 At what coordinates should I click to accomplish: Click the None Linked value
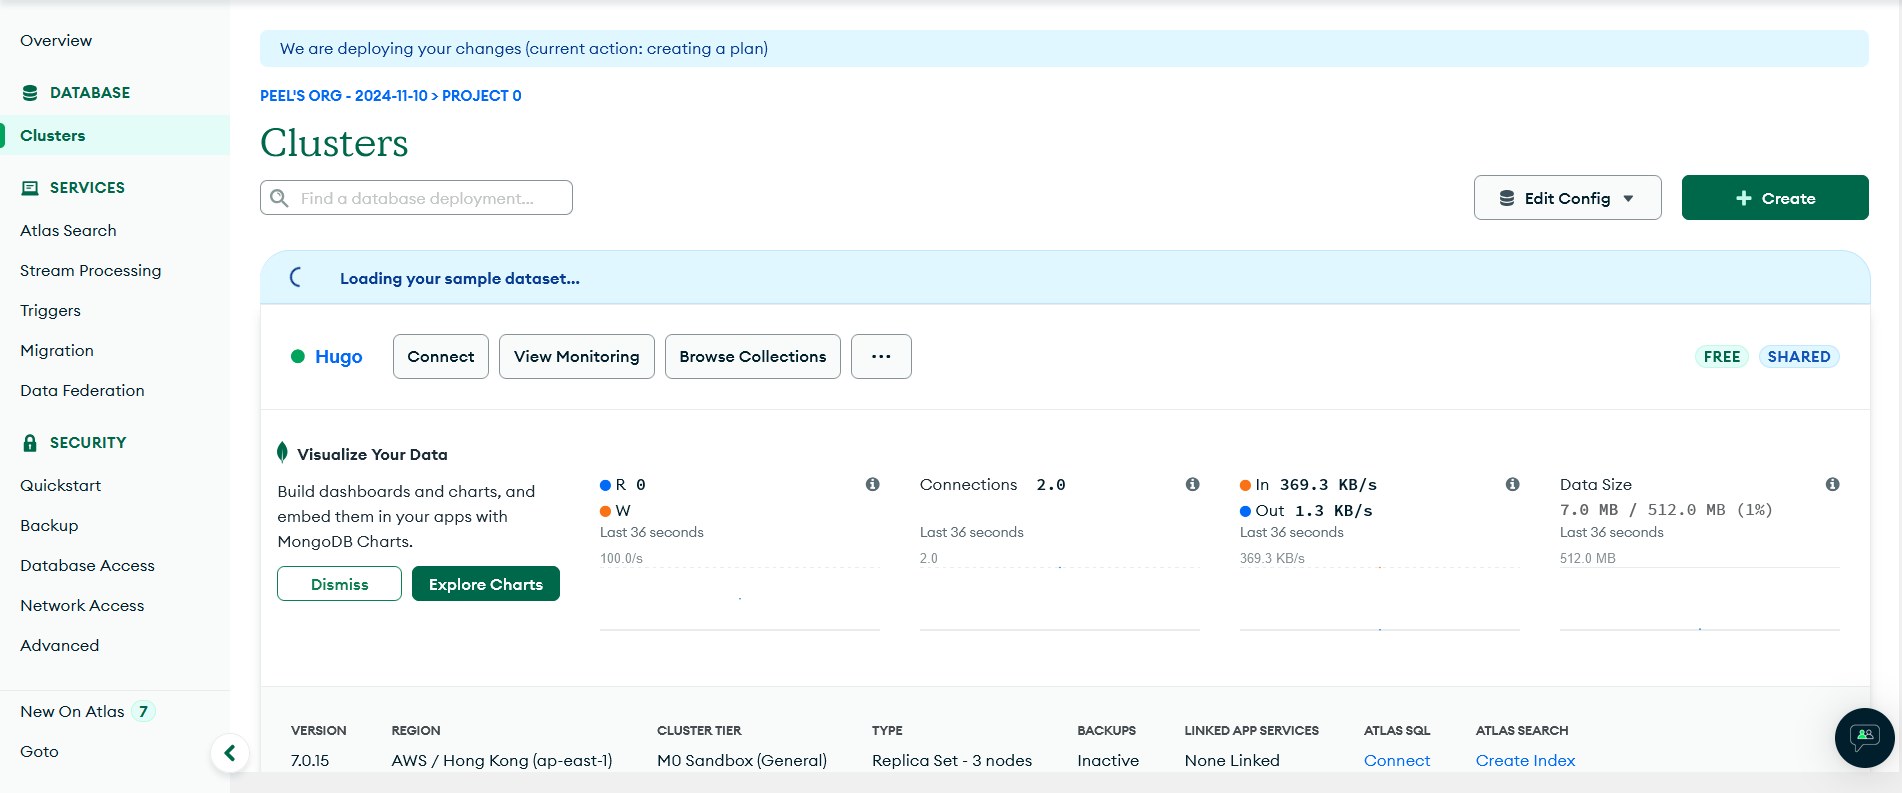(x=1232, y=760)
